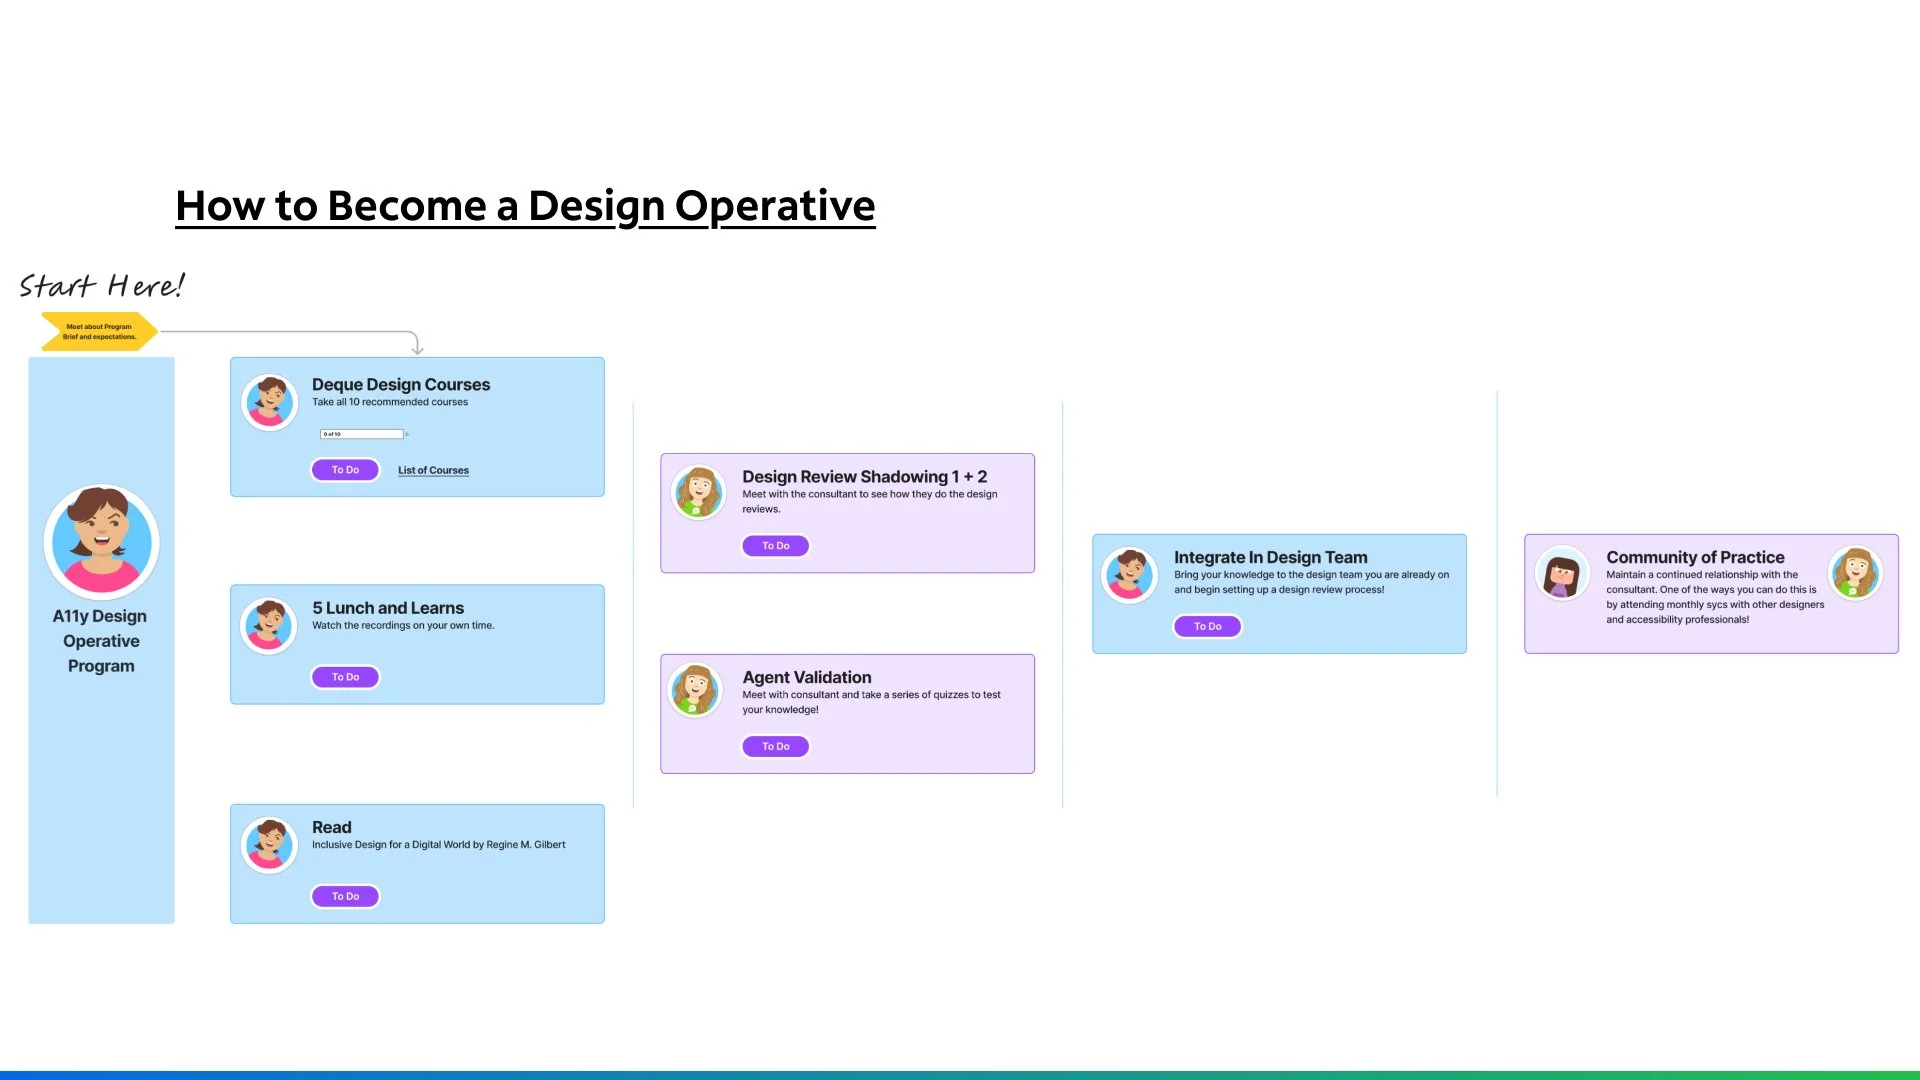Click consultant avatar on Design Review Shadowing card
Image resolution: width=1920 pixels, height=1080 pixels.
[699, 493]
